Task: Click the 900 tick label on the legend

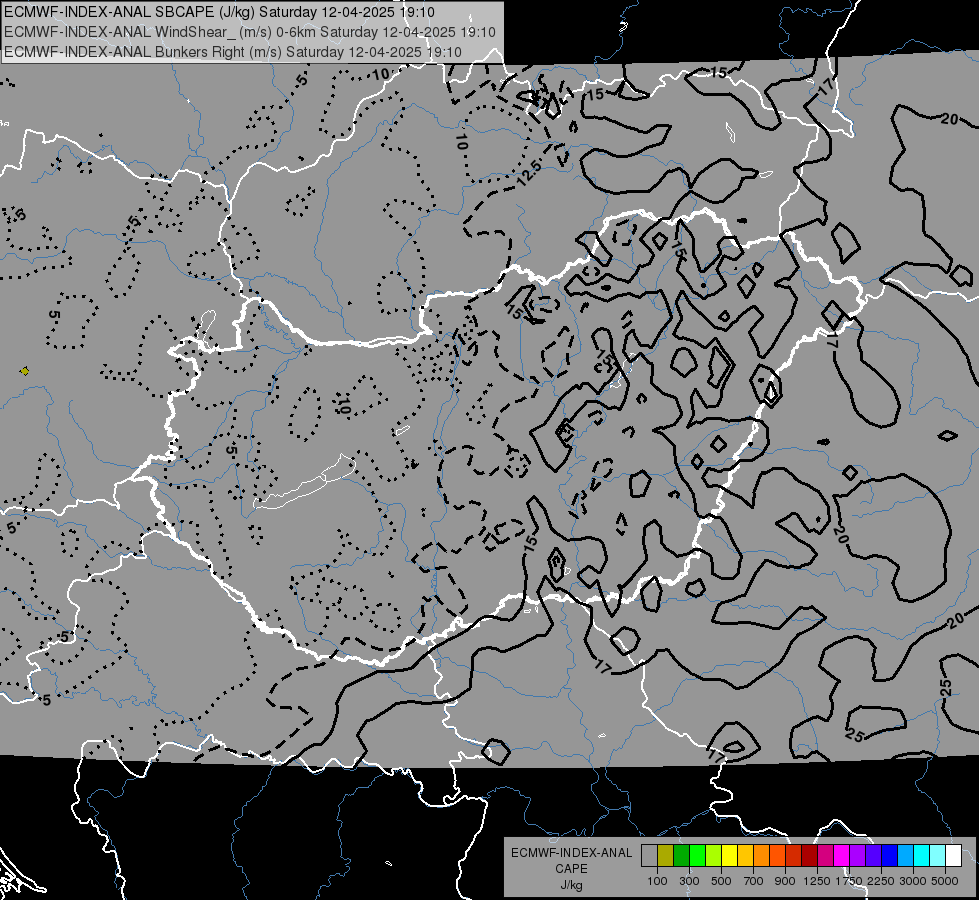Action: [785, 881]
